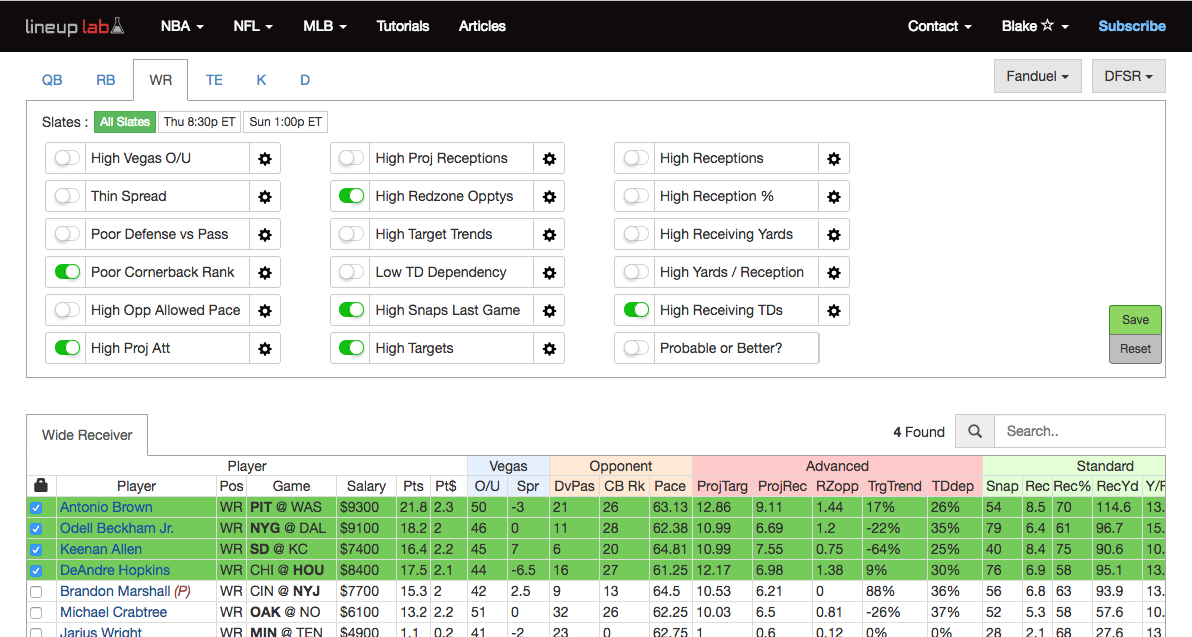Viewport: 1192px width, 637px height.
Task: Reset all filters with Reset button
Action: pos(1135,349)
